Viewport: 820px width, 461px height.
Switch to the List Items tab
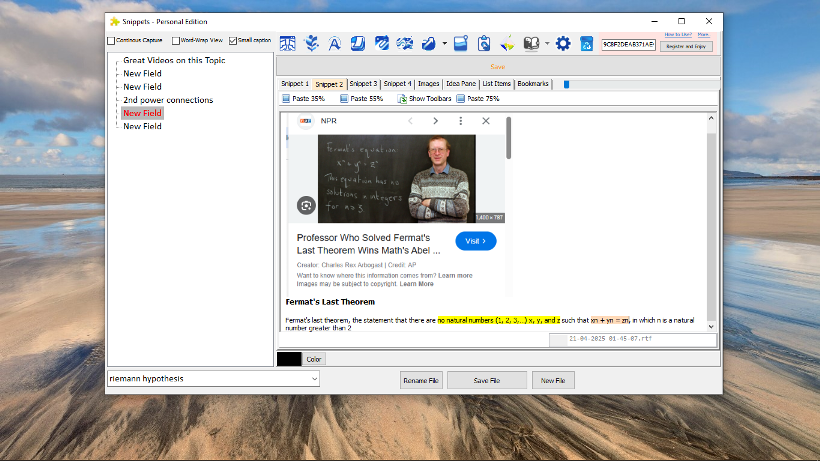(496, 84)
